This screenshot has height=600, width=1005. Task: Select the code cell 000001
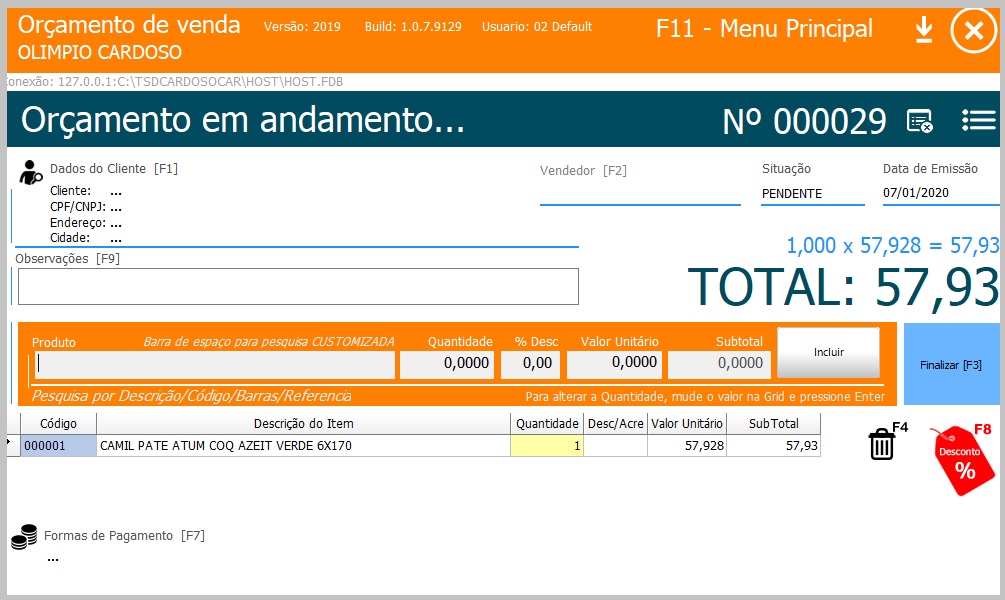[x=58, y=446]
